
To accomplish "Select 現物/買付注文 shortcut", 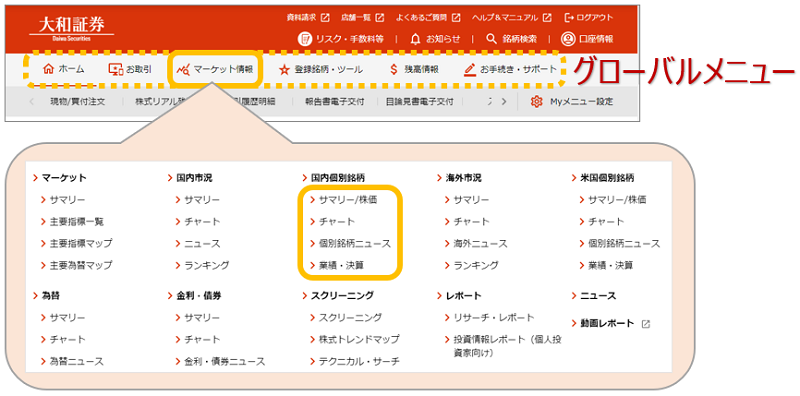I will pyautogui.click(x=78, y=102).
